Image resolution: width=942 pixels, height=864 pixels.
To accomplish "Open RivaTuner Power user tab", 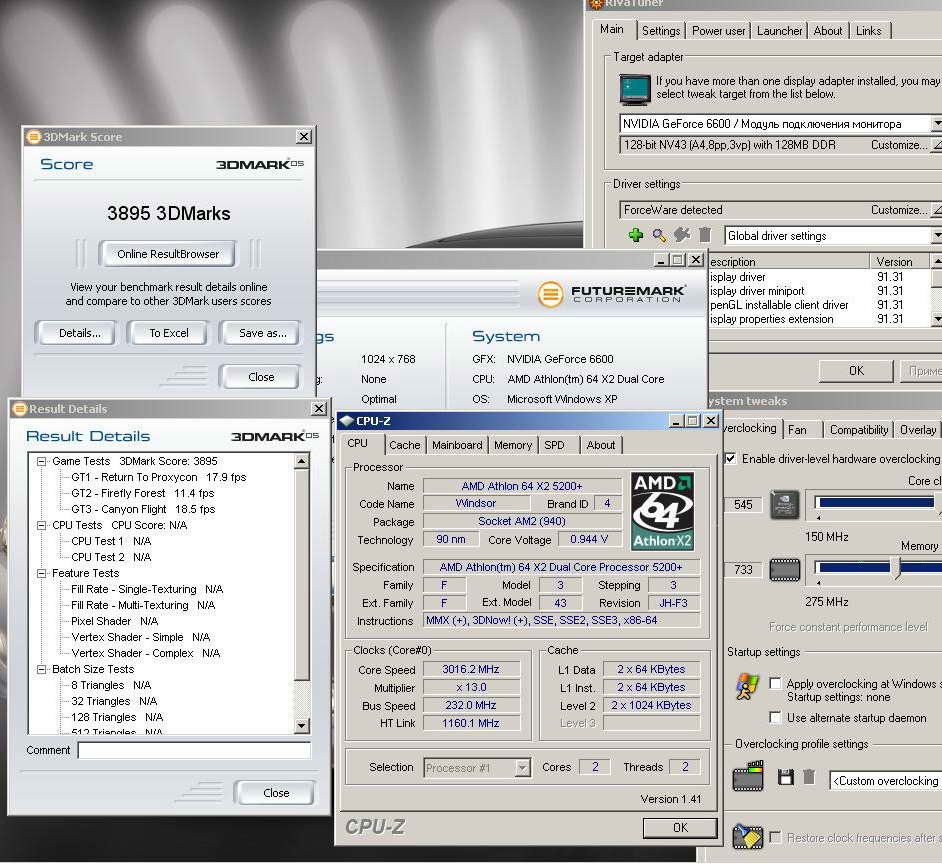I will [719, 31].
